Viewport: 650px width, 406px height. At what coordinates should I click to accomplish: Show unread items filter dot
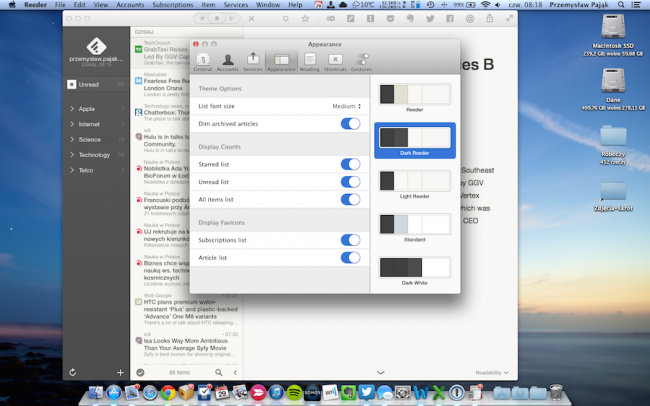[x=216, y=18]
